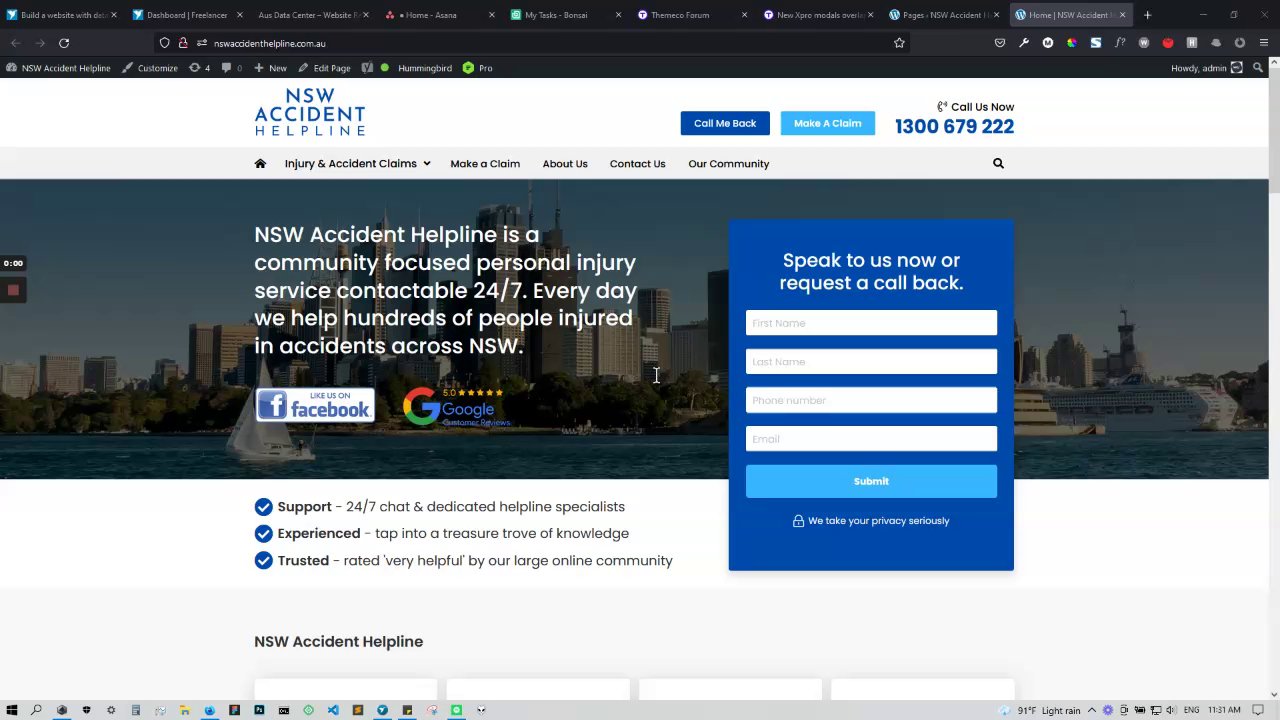Click the WordPress admin bar search icon
Image resolution: width=1280 pixels, height=720 pixels.
(x=1258, y=68)
